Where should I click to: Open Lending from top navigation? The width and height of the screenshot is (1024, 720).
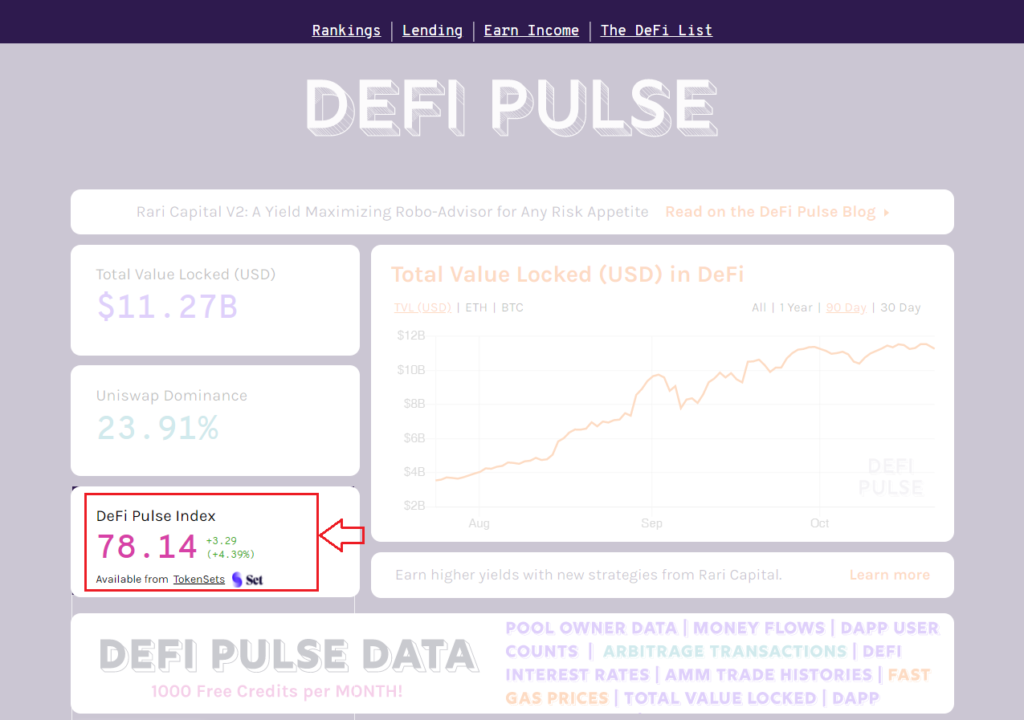click(432, 30)
